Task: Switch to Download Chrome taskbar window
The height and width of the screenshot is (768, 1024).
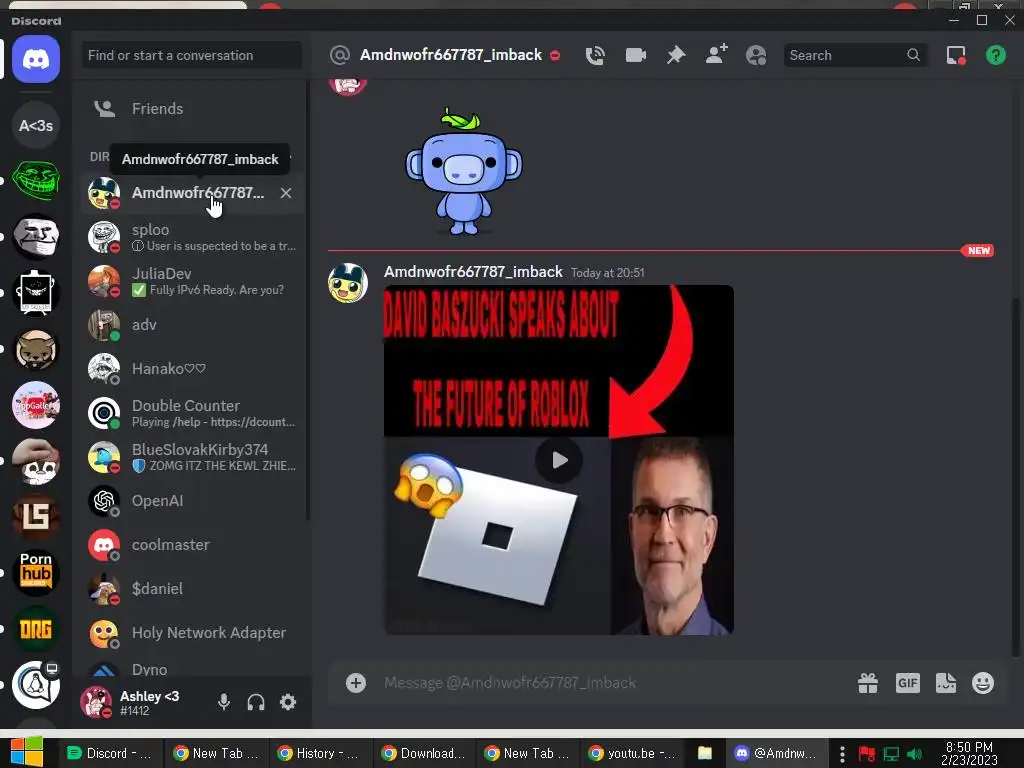Action: (x=424, y=753)
